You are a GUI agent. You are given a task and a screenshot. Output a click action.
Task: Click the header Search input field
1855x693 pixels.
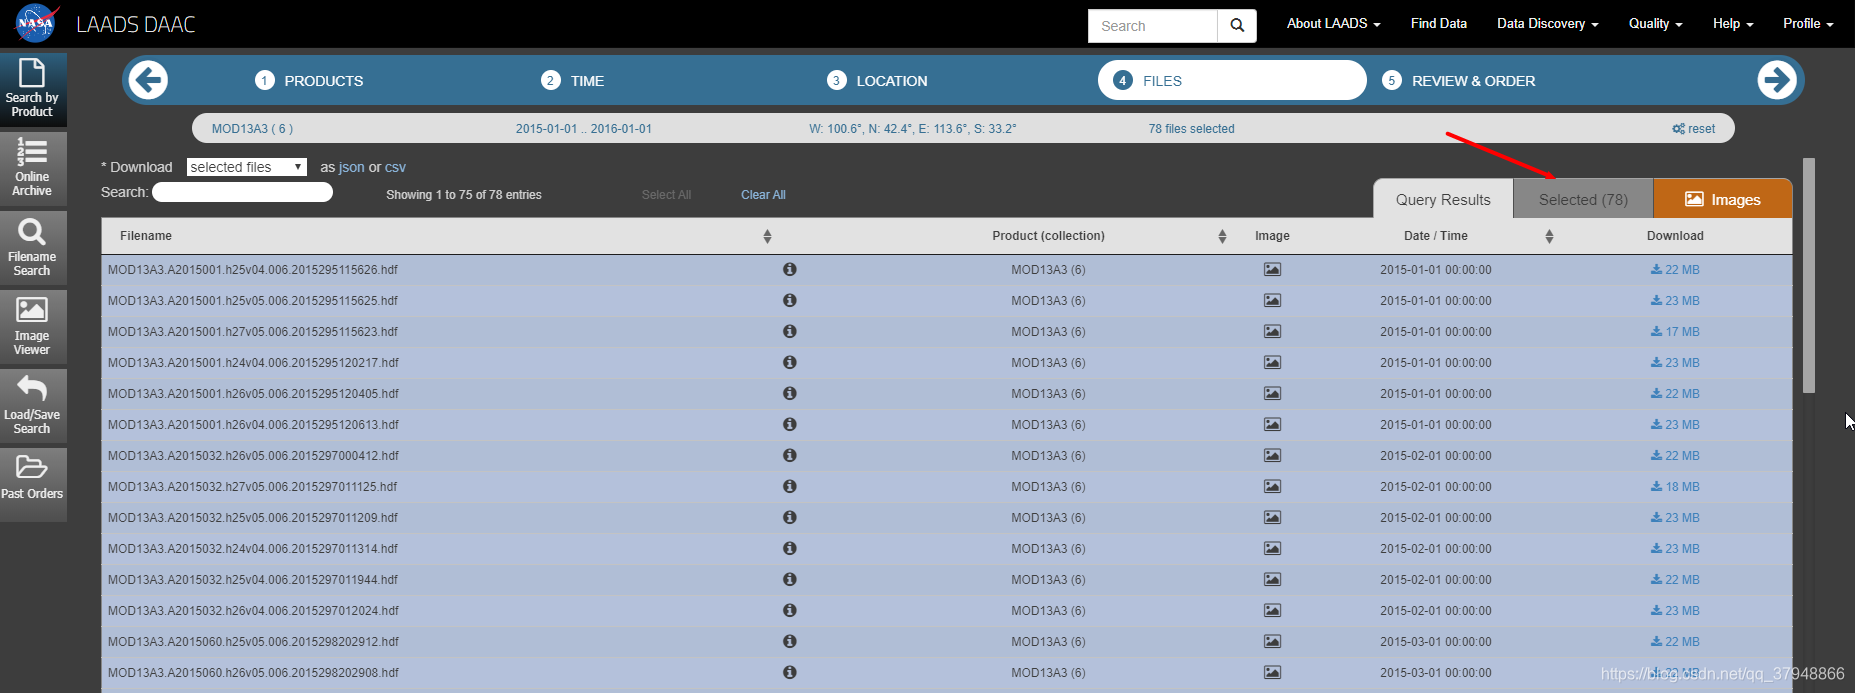1153,26
